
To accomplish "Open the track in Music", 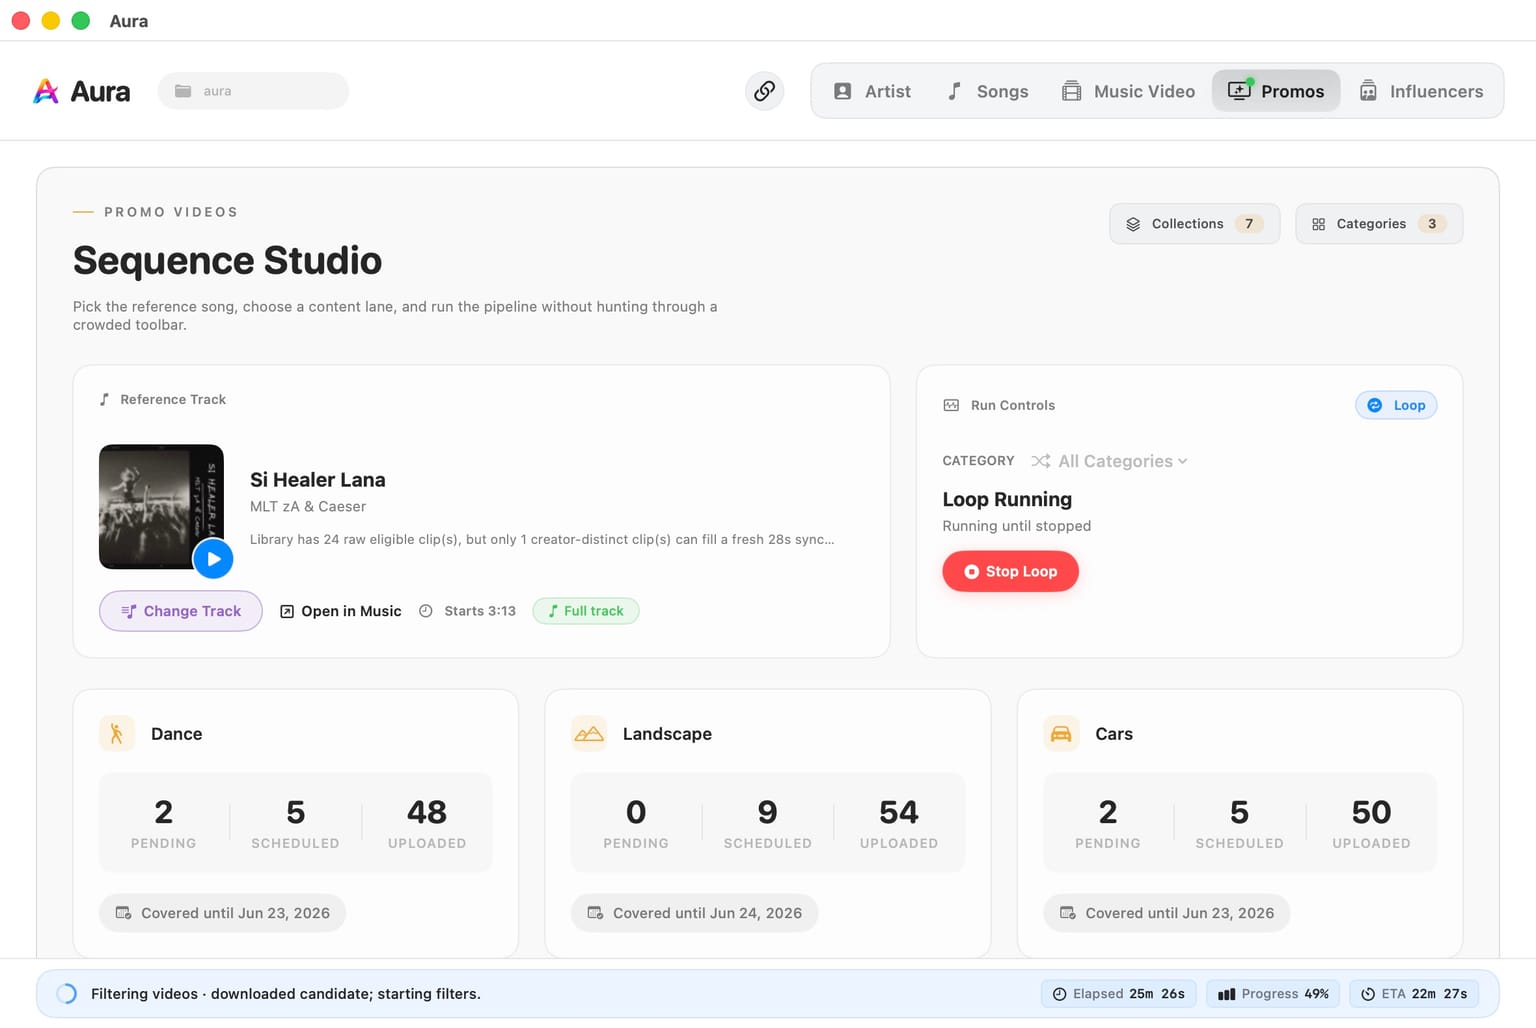I will [x=340, y=611].
